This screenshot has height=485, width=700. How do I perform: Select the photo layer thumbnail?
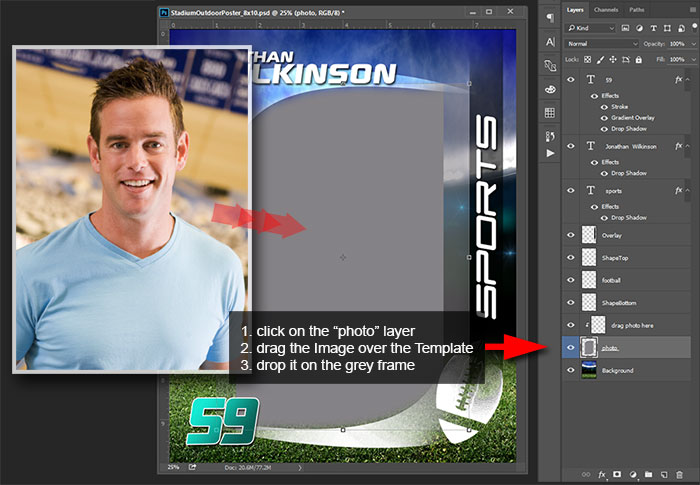(x=588, y=347)
